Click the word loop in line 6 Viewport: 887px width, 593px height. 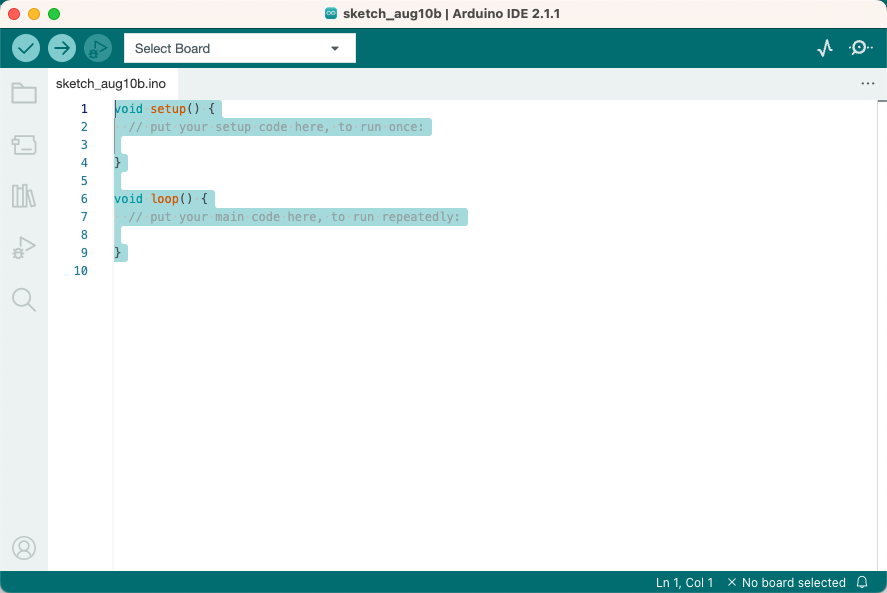pyautogui.click(x=165, y=199)
